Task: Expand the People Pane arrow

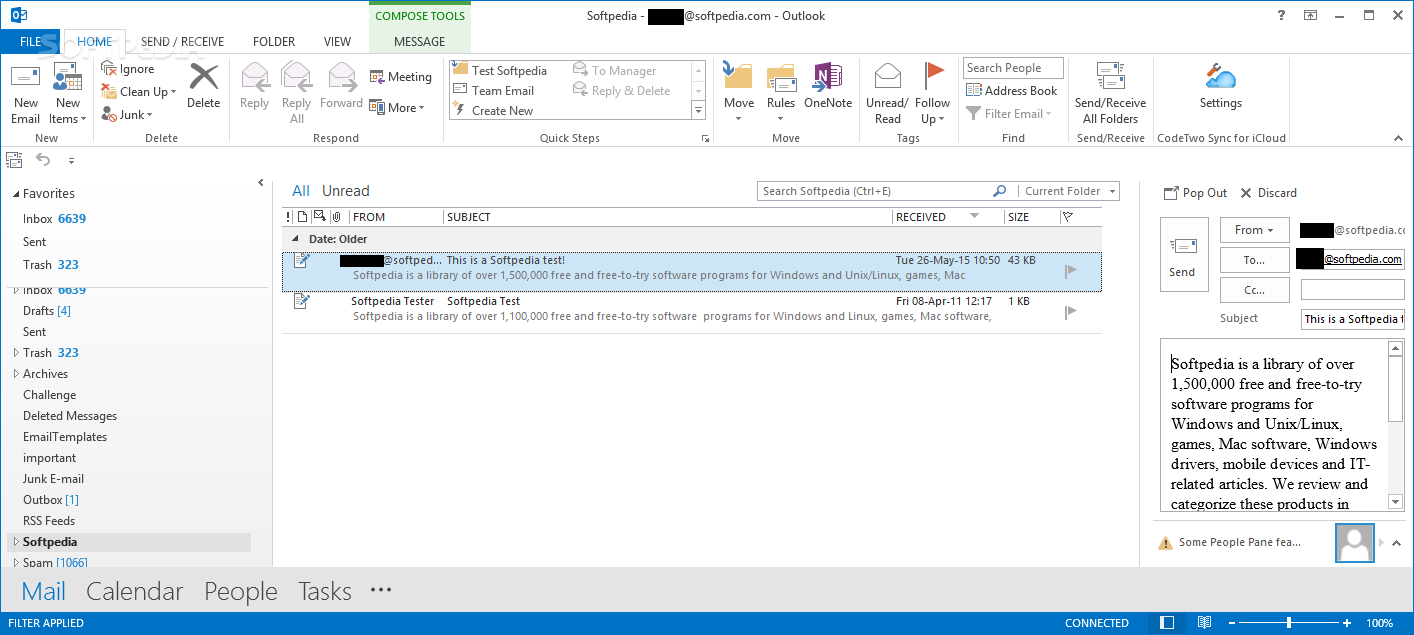Action: [x=1397, y=543]
